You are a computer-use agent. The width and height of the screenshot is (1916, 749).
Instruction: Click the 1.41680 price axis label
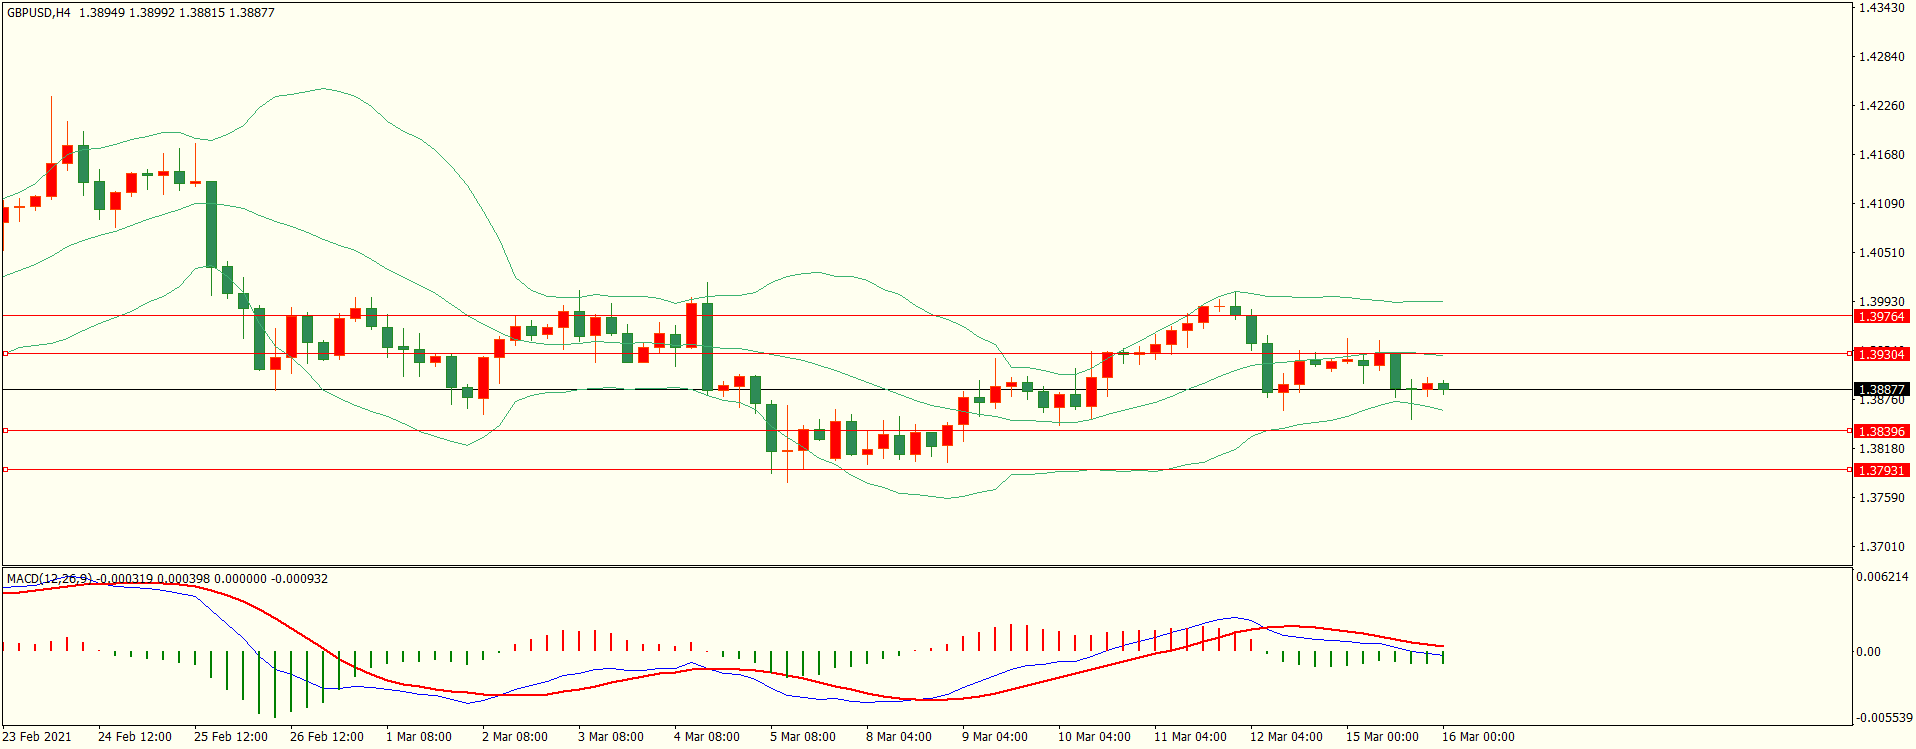[x=1881, y=155]
